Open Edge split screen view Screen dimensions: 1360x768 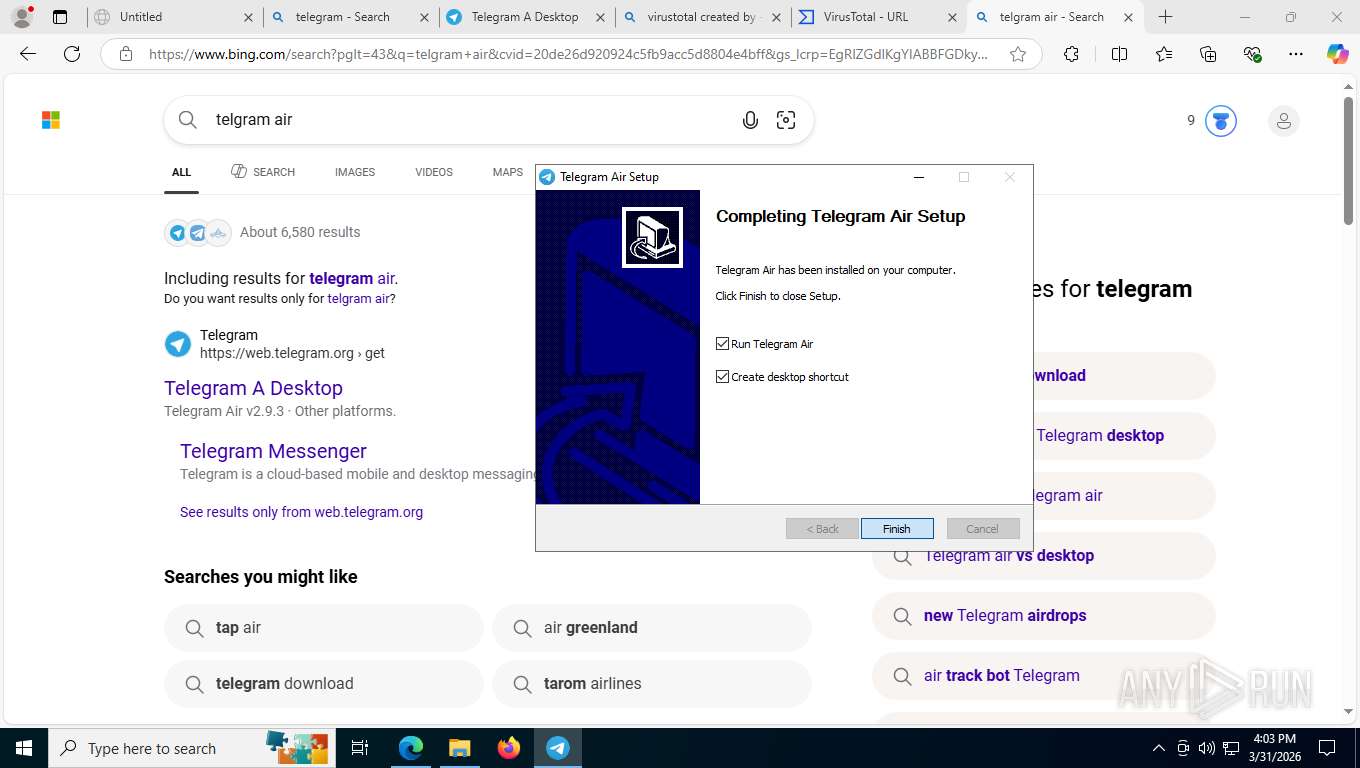click(x=1119, y=54)
